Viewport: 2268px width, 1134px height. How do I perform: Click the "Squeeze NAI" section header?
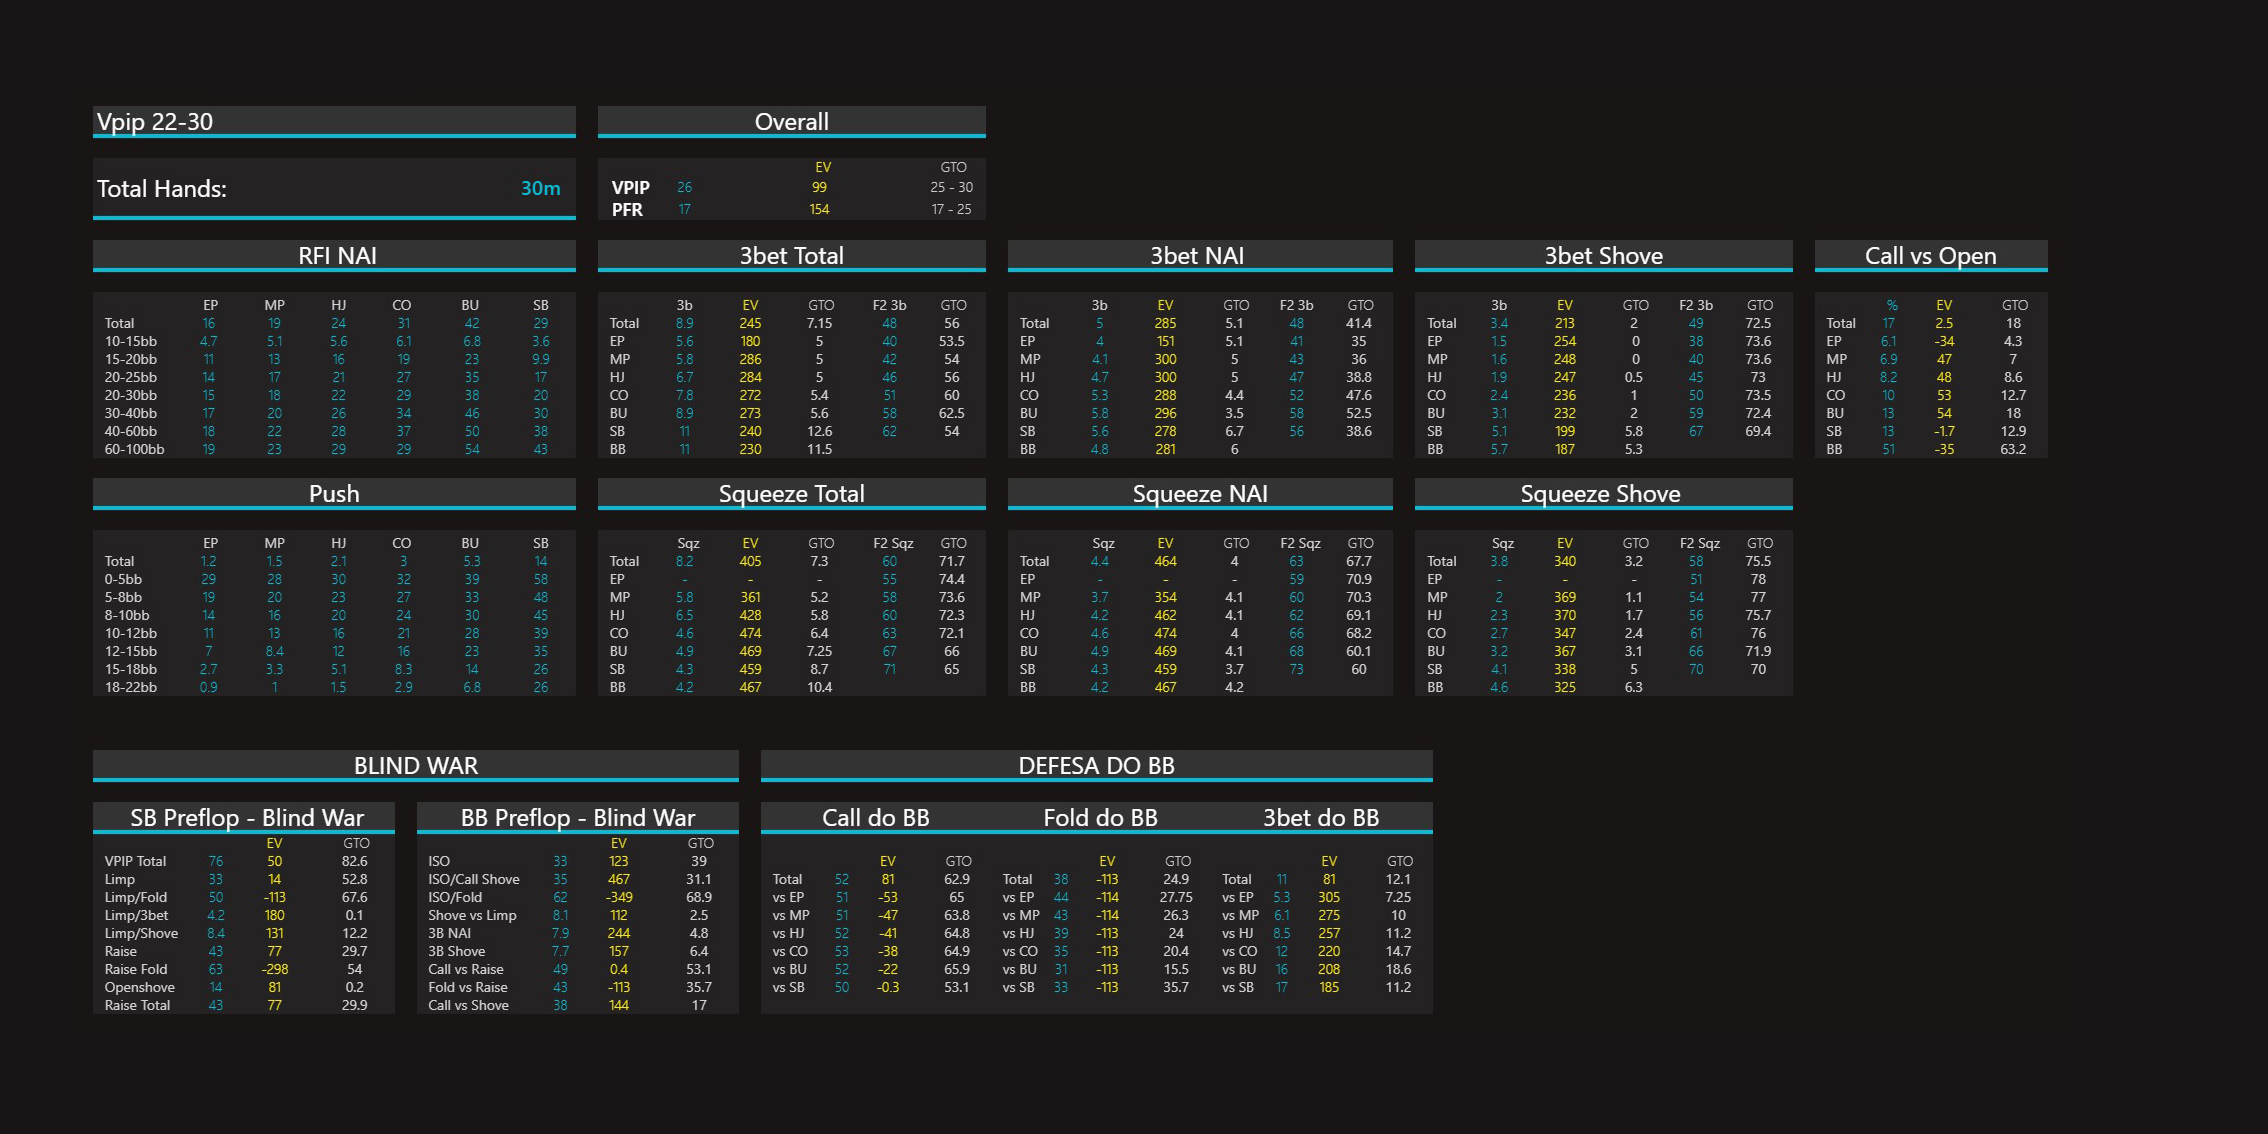(x=1200, y=494)
